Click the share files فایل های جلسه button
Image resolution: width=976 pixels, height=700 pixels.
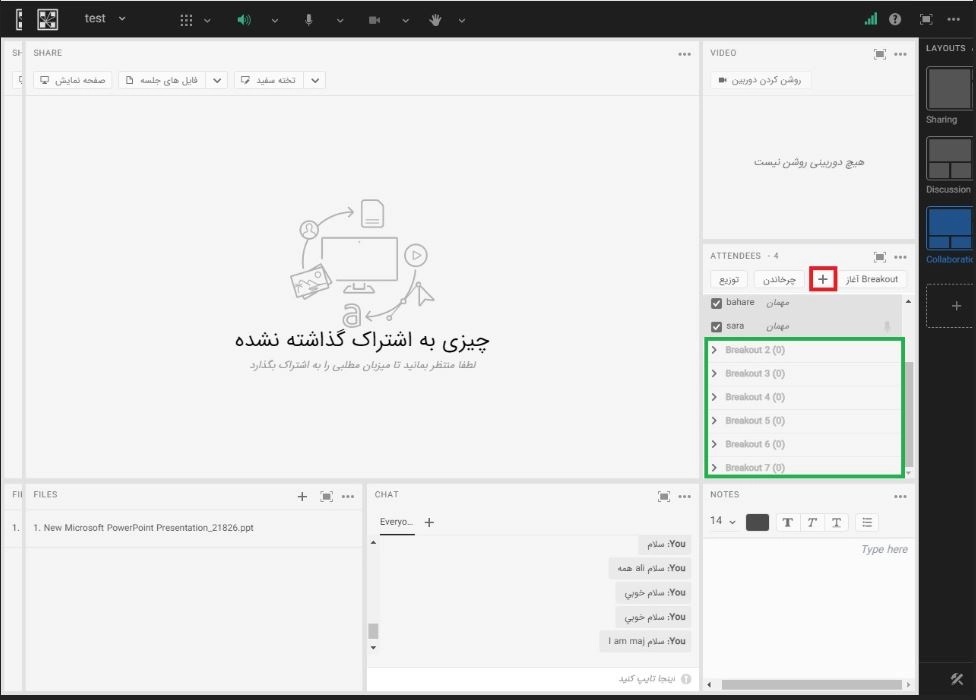pos(162,80)
